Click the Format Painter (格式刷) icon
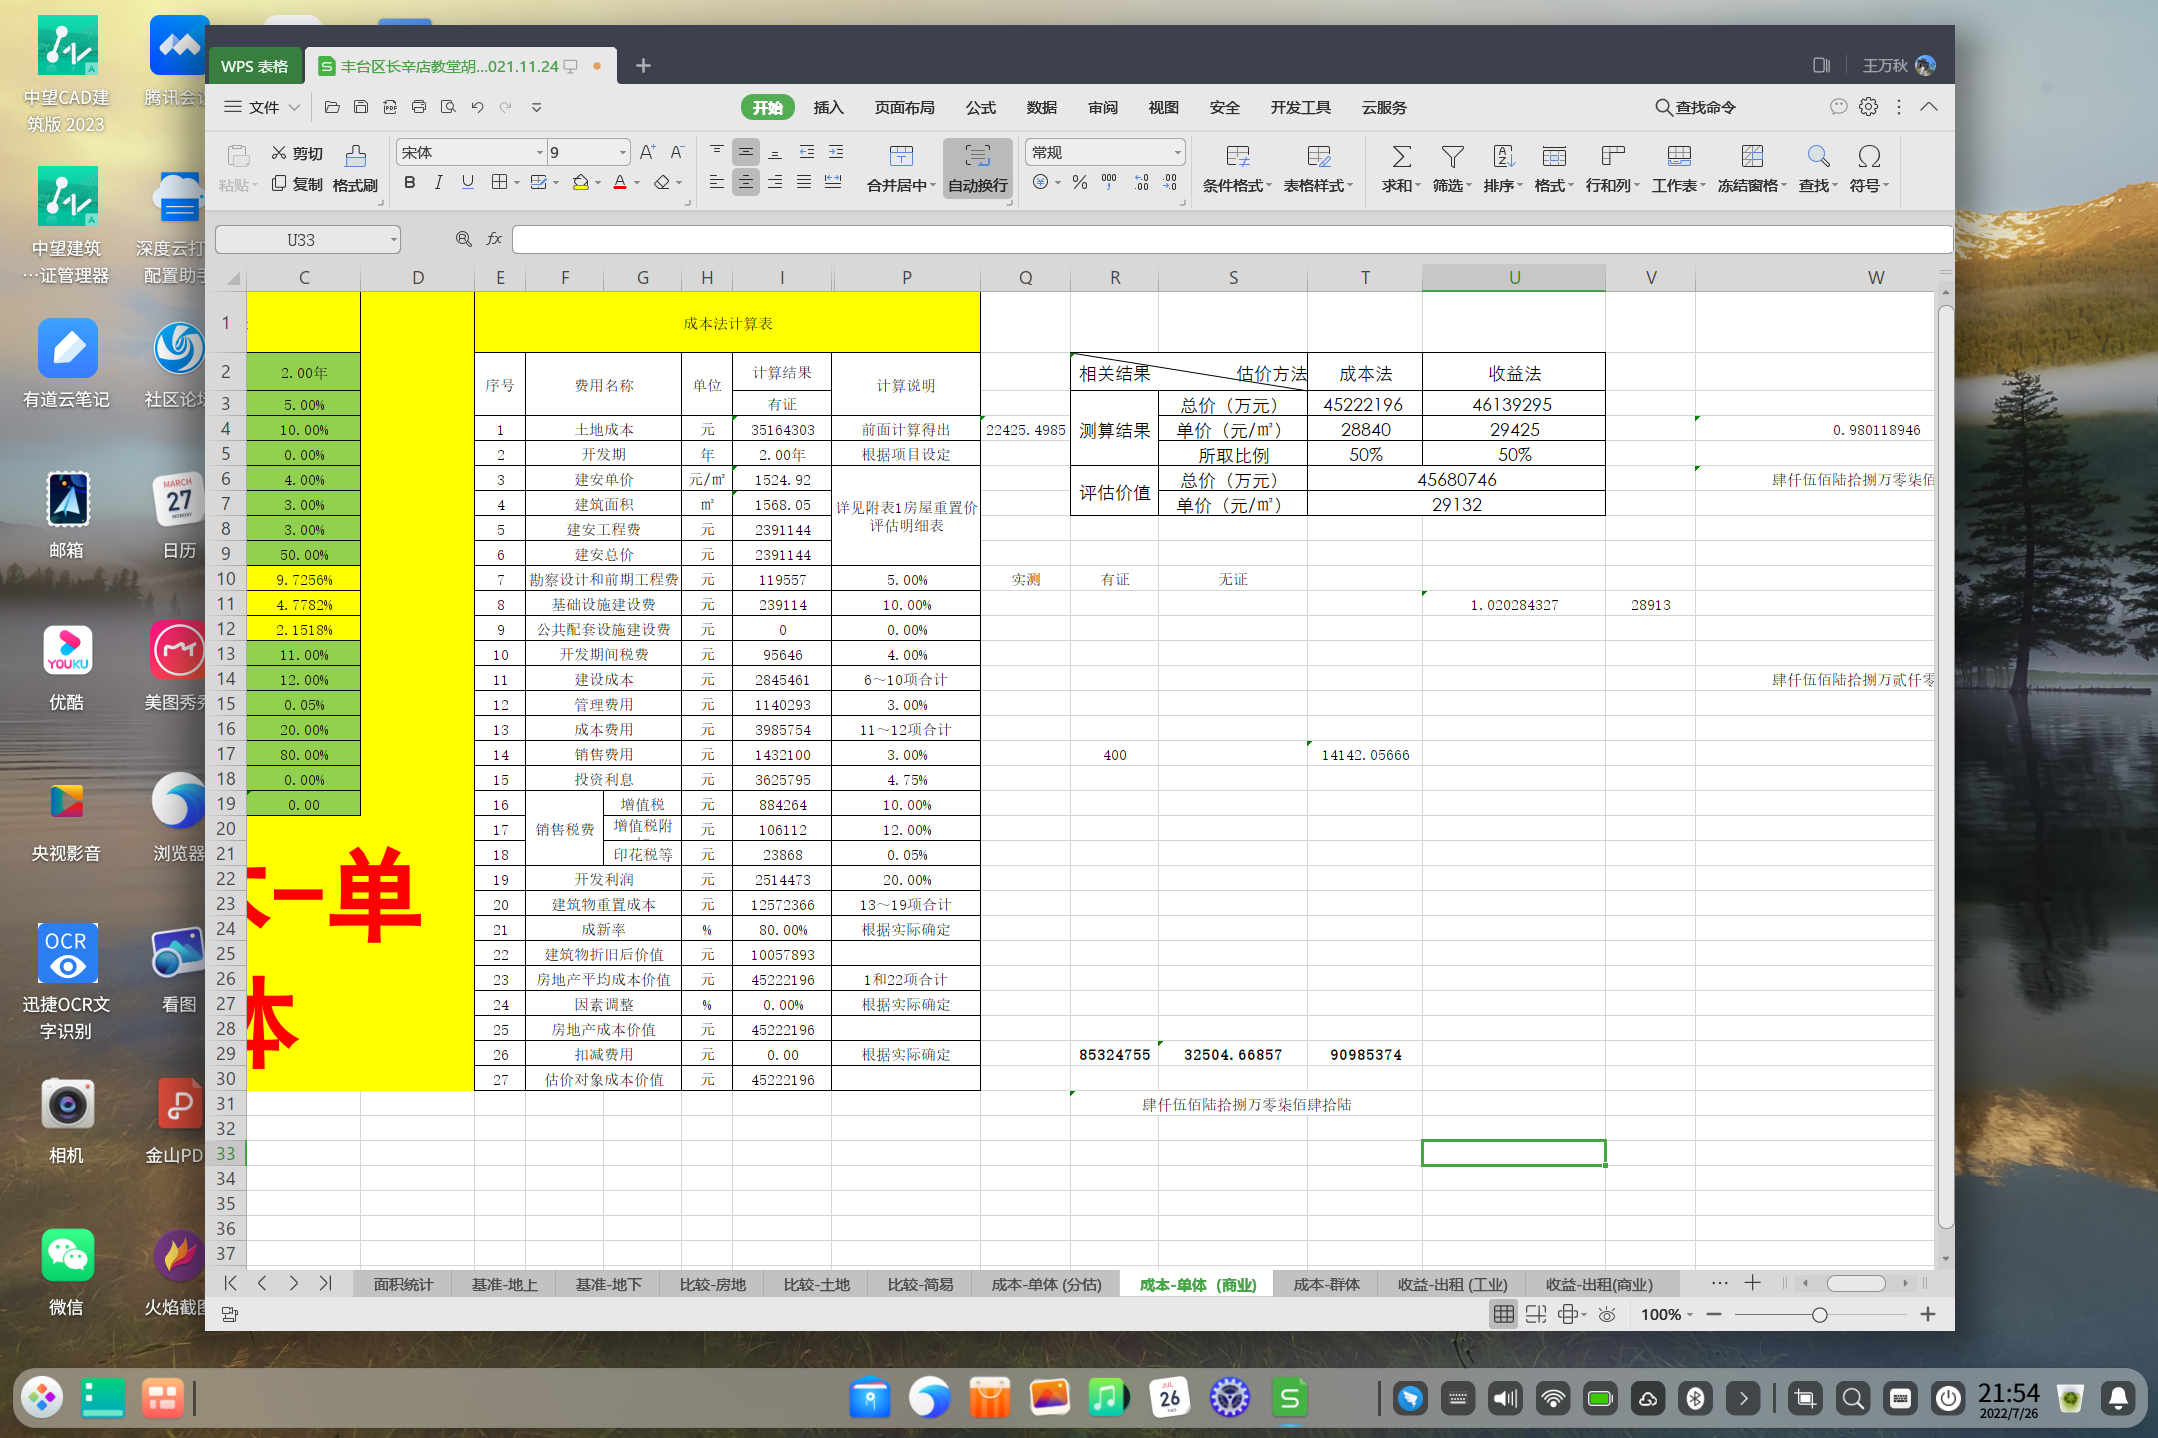Image resolution: width=2158 pixels, height=1438 pixels. tap(355, 157)
